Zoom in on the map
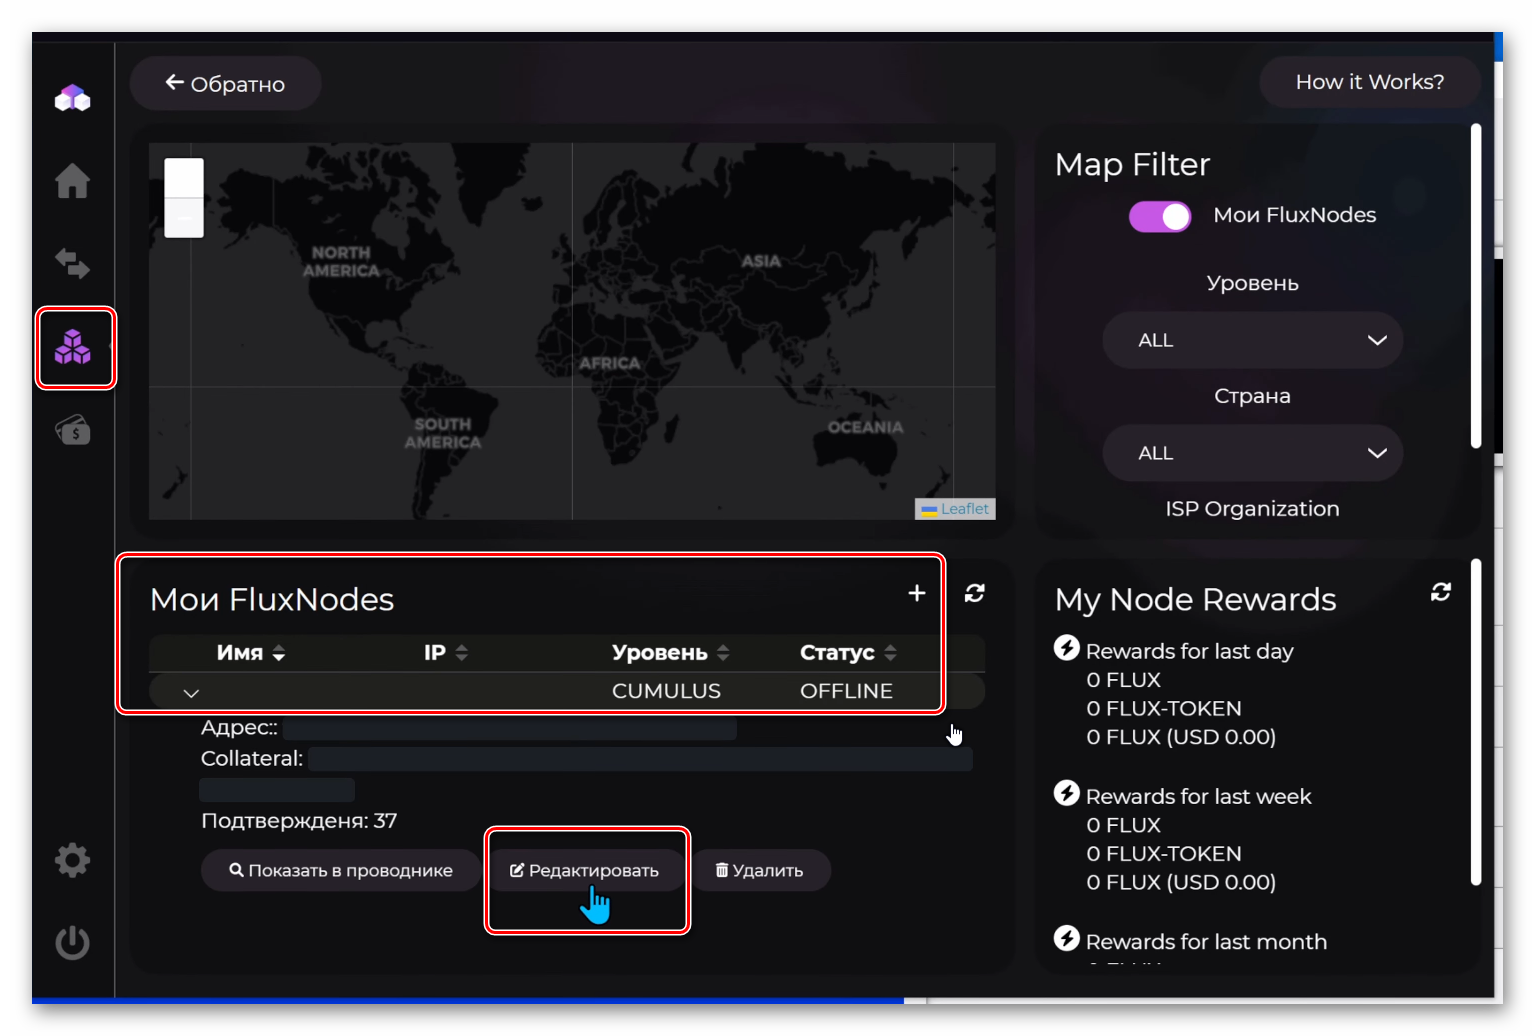Screen dimensions: 1535x1036 click(x=184, y=178)
